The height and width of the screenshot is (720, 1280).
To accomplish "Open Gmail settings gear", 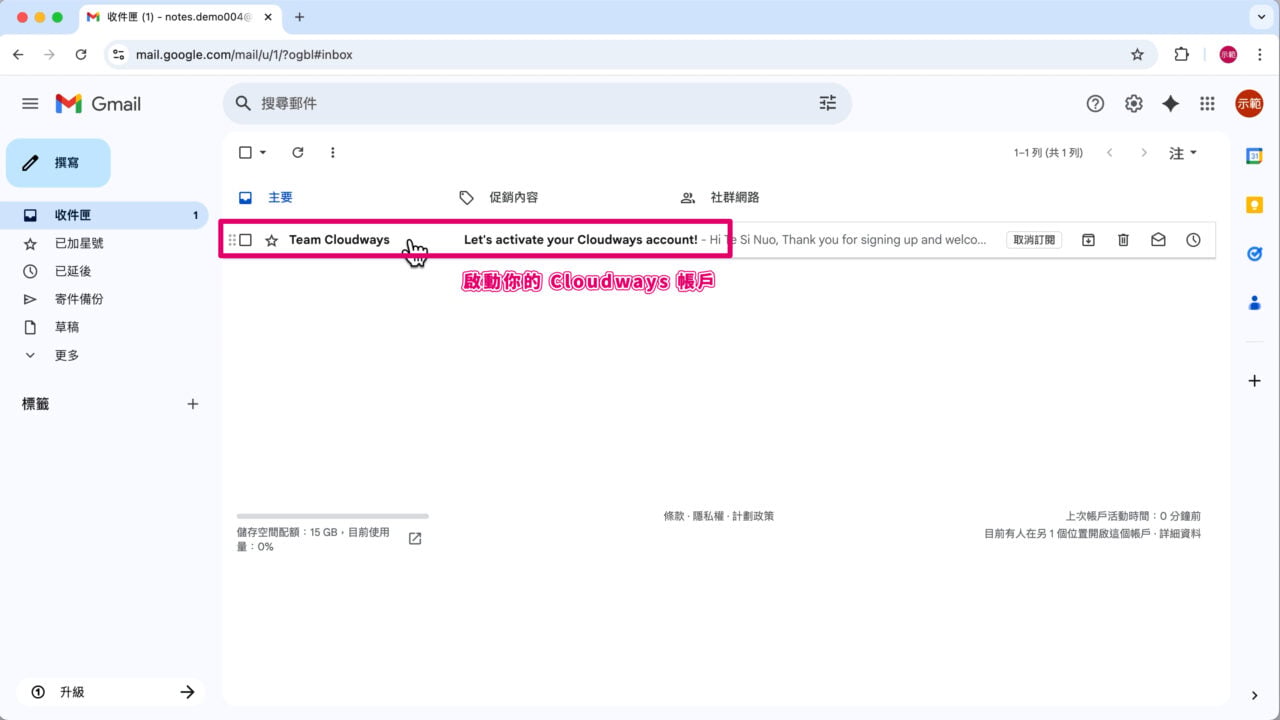I will click(x=1133, y=103).
